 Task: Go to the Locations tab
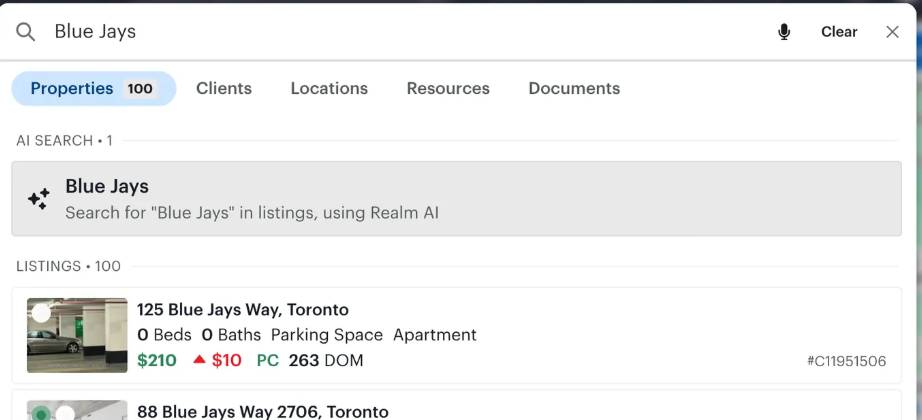pos(329,89)
